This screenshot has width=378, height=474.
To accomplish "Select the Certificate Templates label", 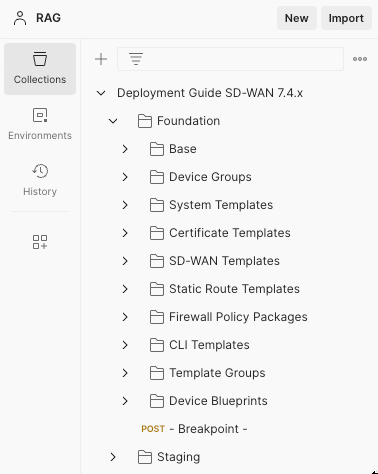I will pos(230,233).
